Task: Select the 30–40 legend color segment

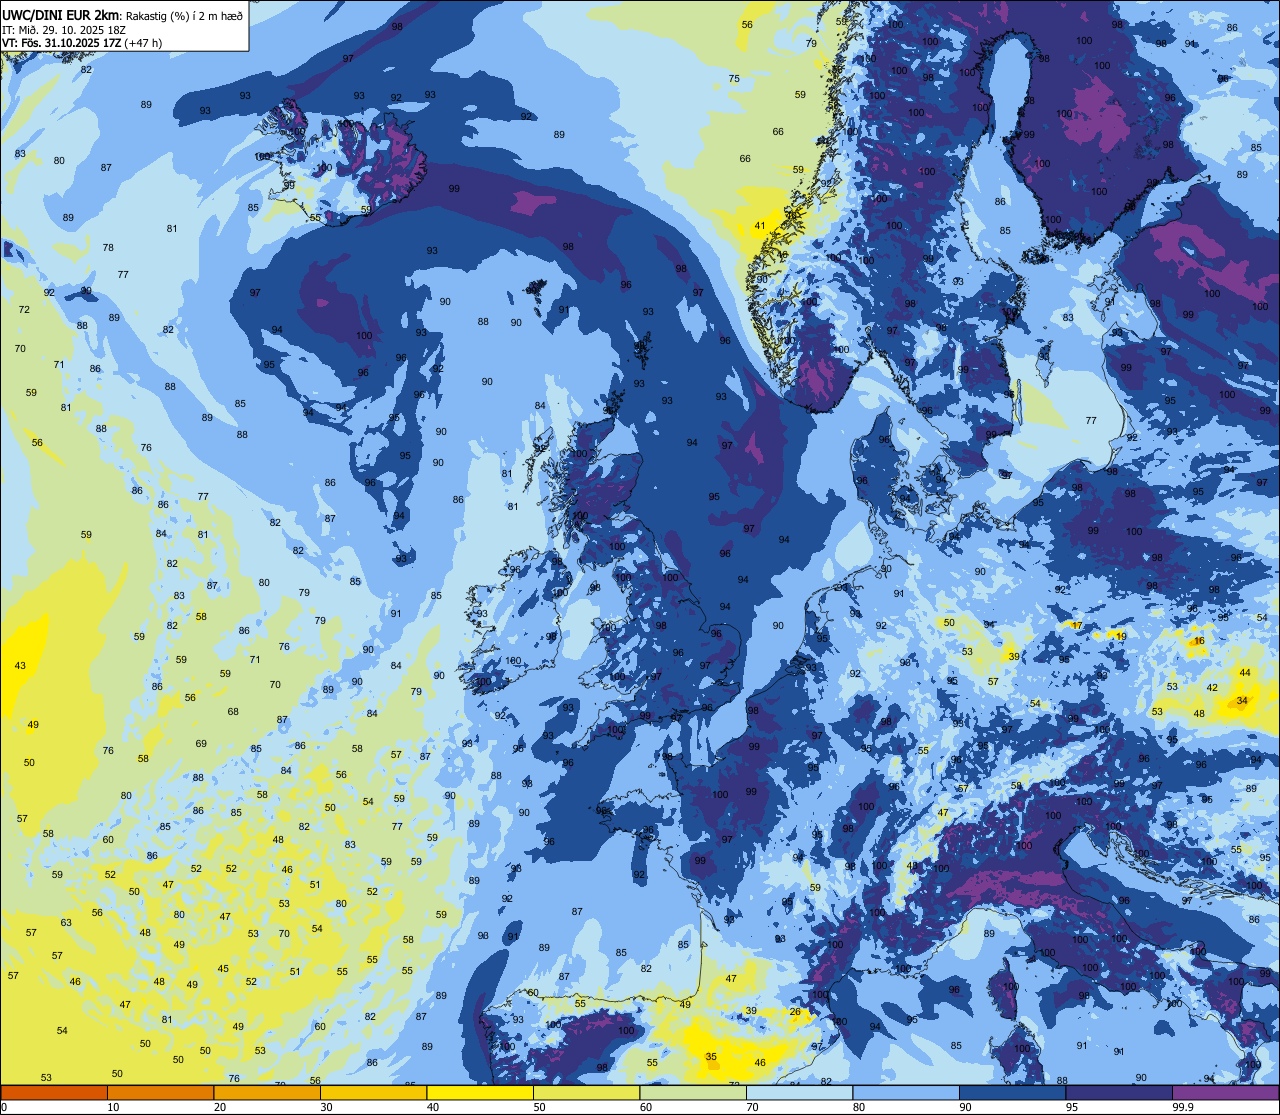Action: pos(373,1093)
